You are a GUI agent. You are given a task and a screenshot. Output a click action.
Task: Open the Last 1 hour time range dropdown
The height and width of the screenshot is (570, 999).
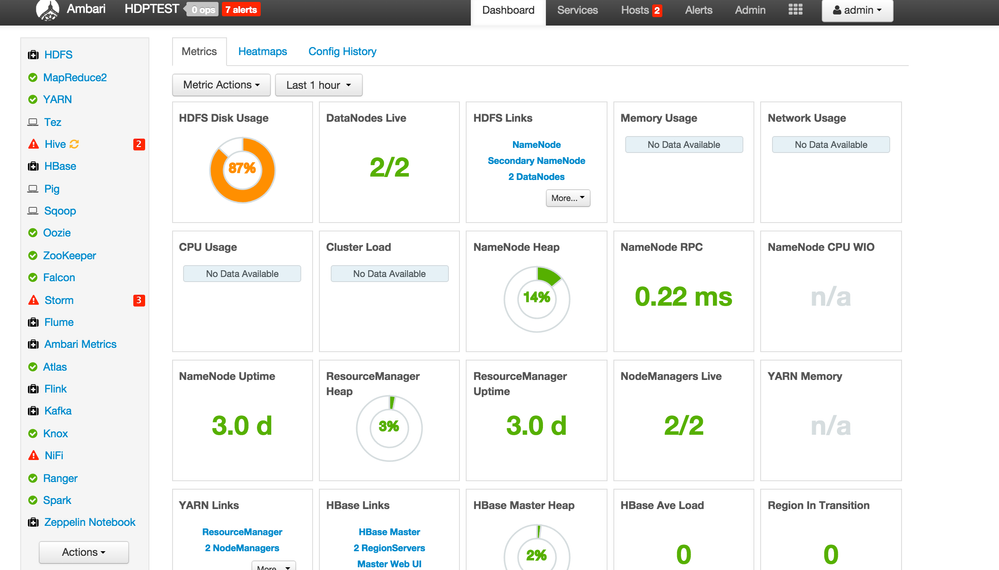point(319,85)
